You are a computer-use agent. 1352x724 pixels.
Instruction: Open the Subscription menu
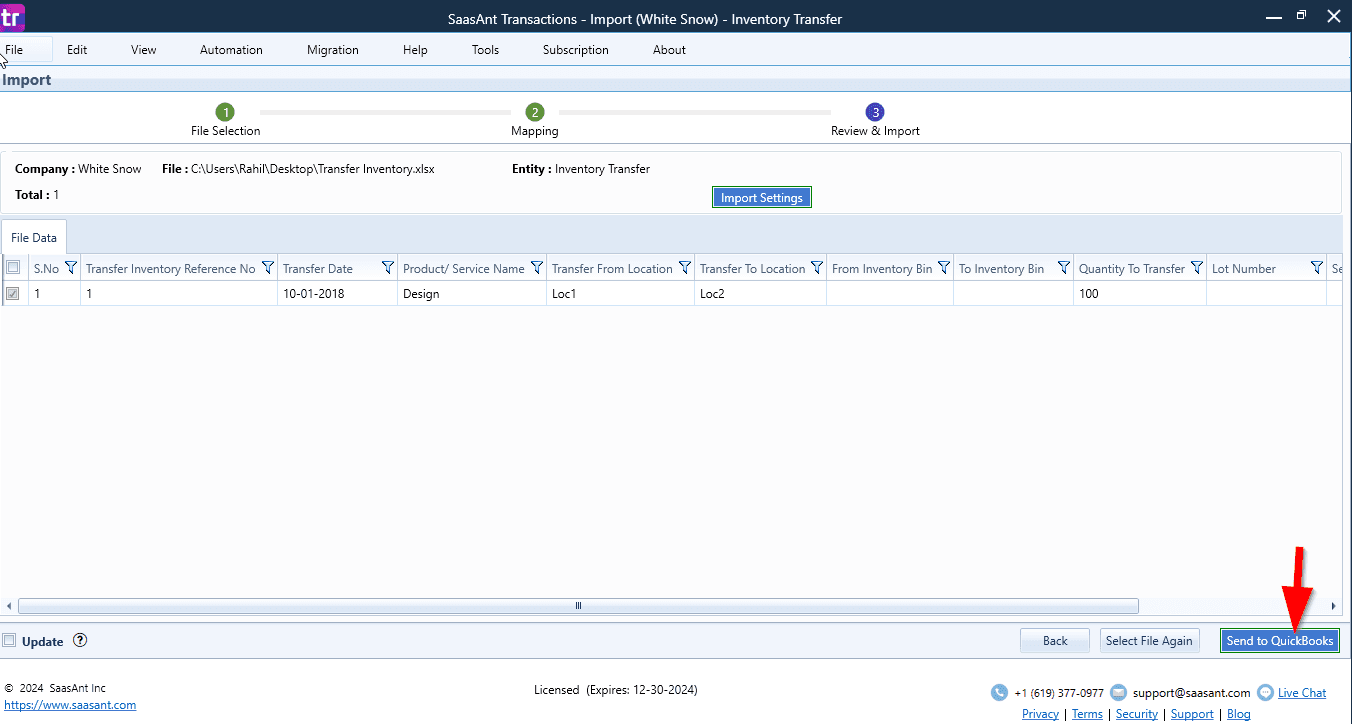(576, 50)
